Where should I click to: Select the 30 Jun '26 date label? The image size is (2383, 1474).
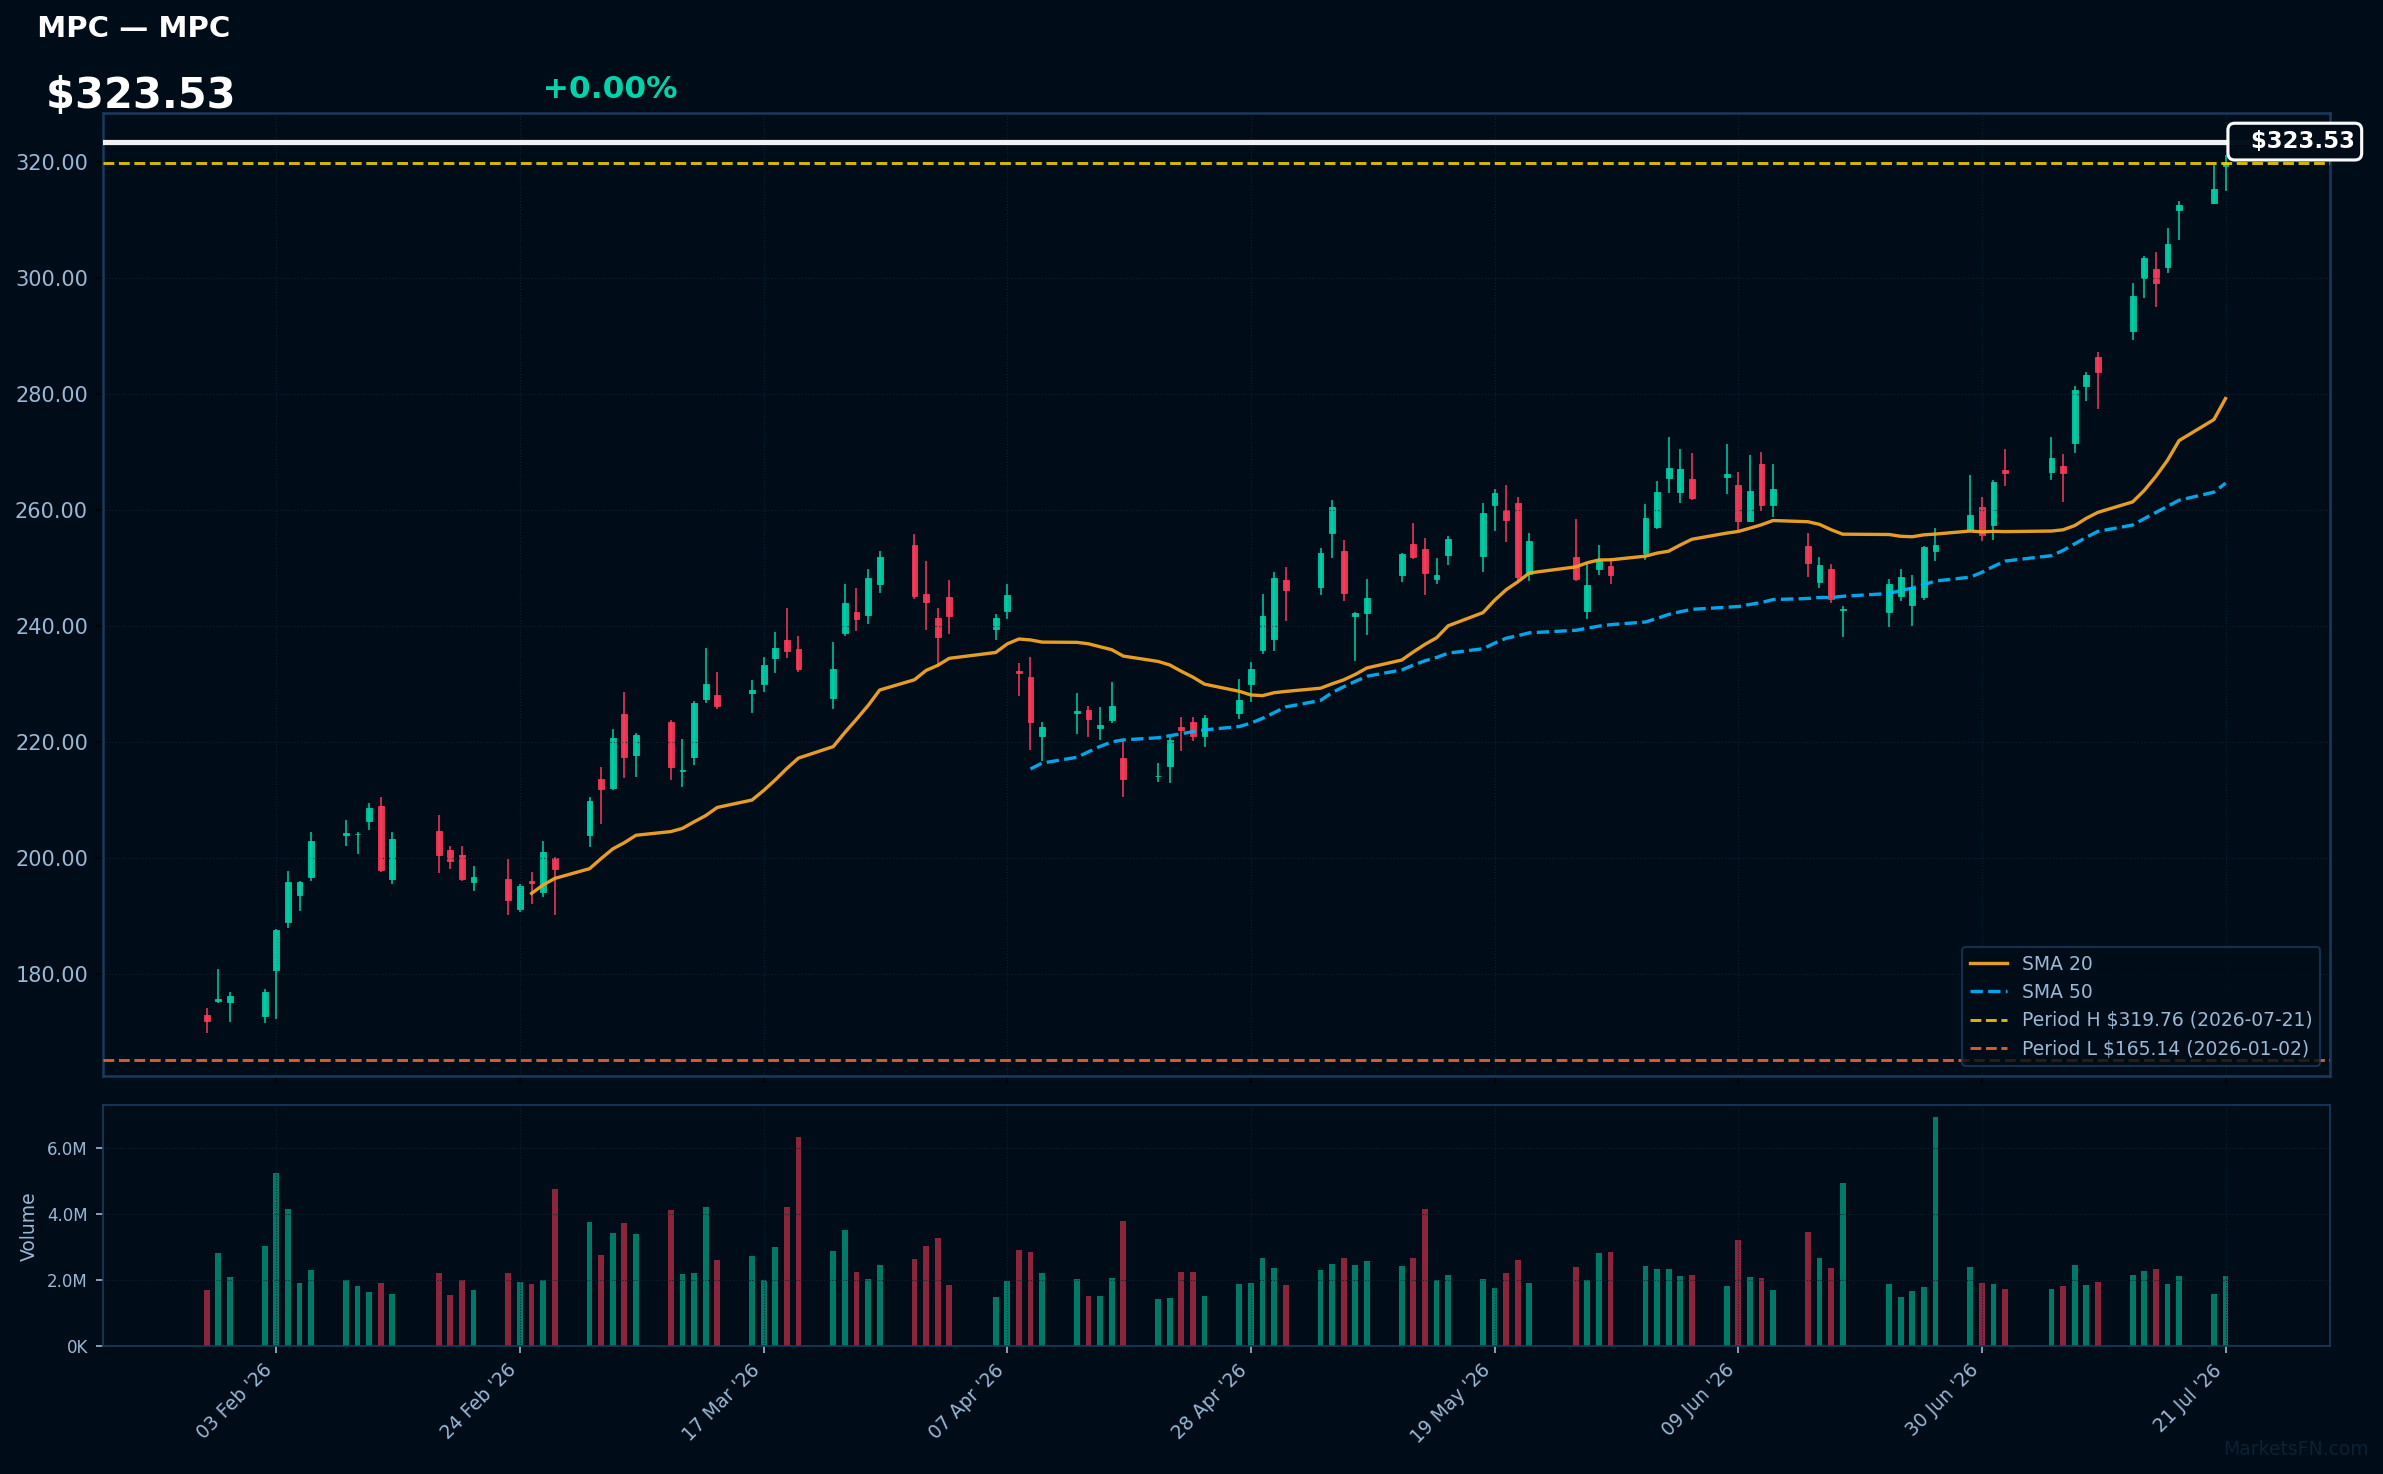pos(1942,1400)
